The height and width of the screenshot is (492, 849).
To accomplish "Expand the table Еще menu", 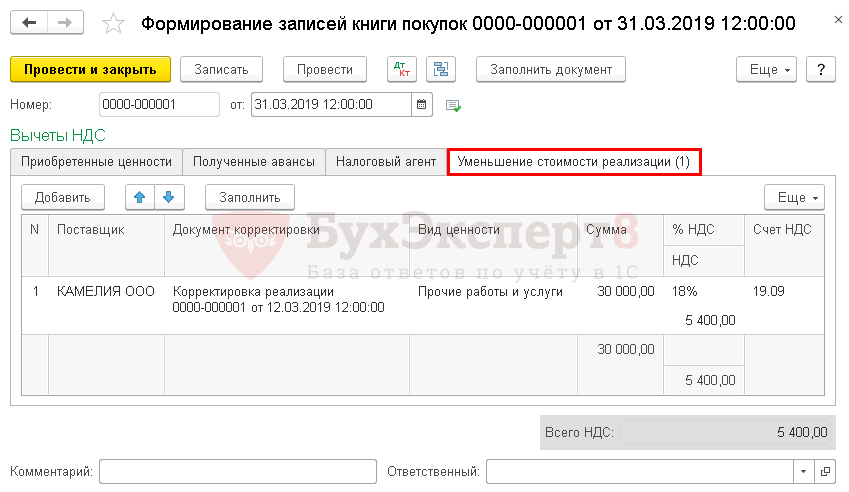I will pyautogui.click(x=794, y=197).
